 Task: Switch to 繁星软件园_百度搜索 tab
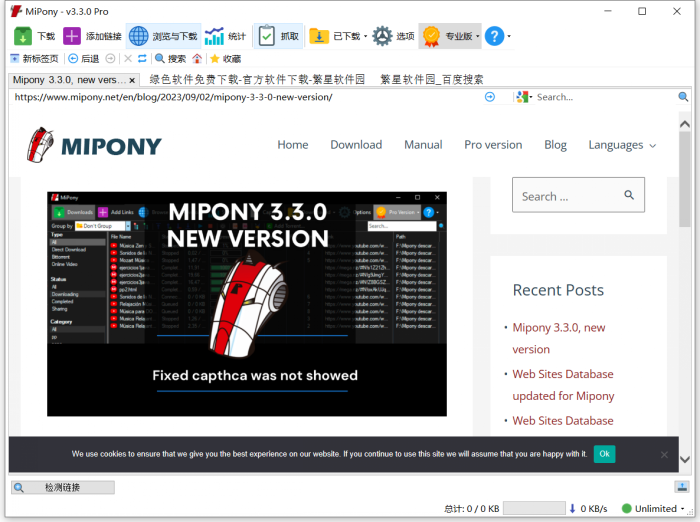(432, 79)
